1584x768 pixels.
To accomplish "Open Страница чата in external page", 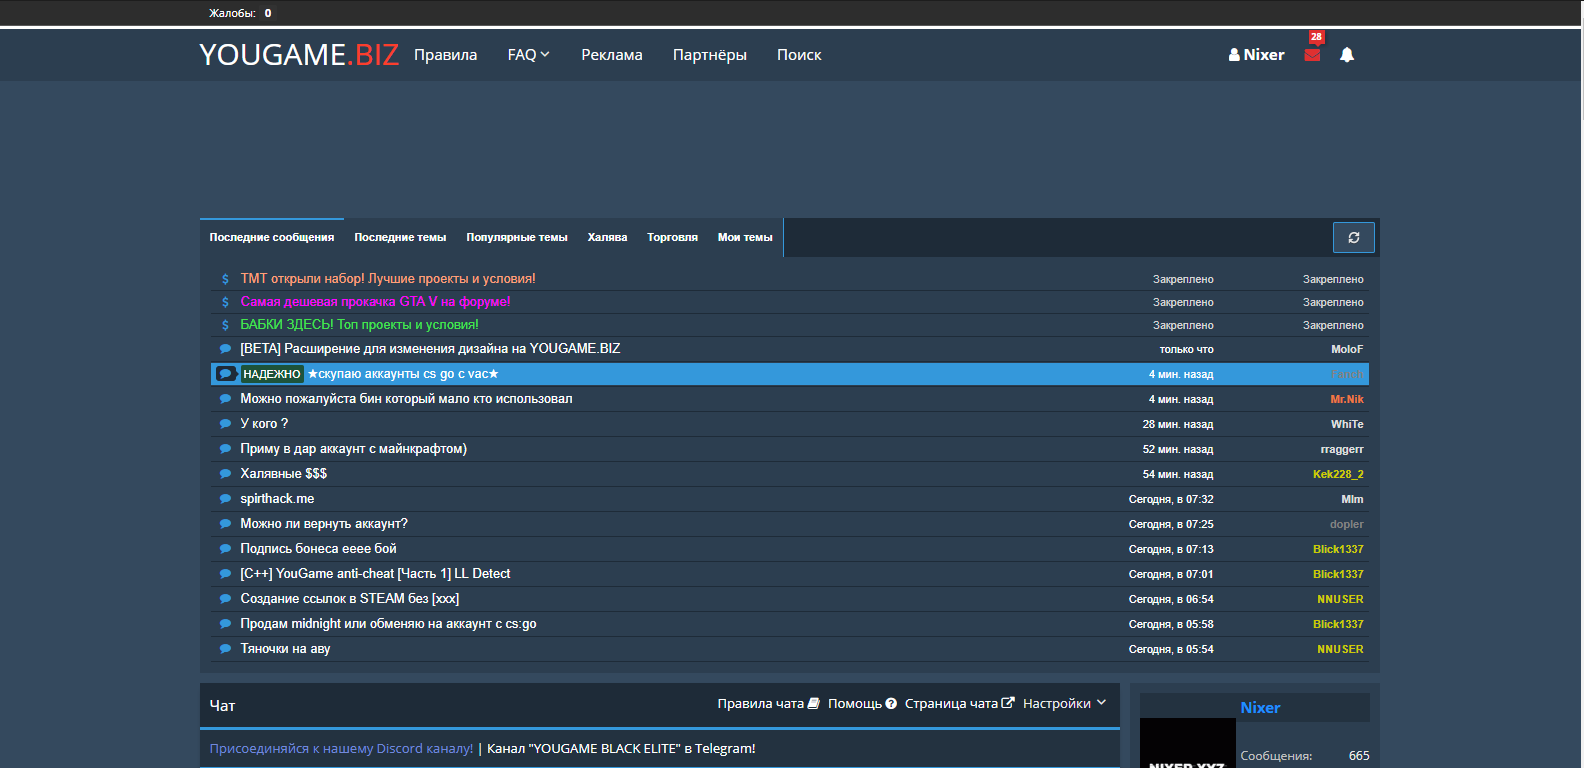I will click(x=958, y=704).
